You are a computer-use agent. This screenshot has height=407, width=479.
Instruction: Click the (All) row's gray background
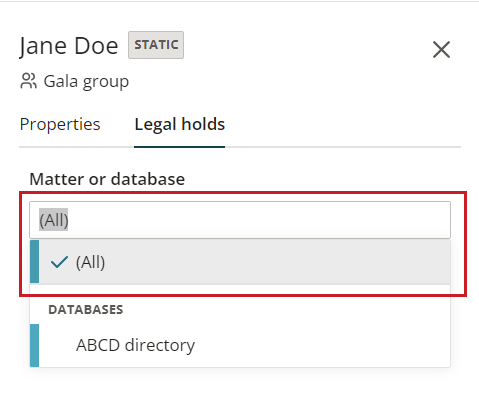pos(277,262)
